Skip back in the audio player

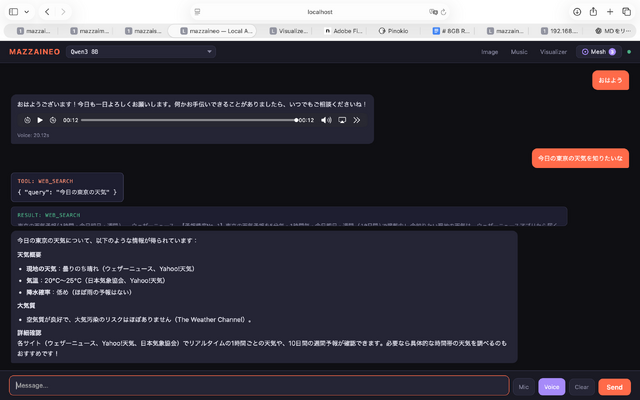coord(27,120)
